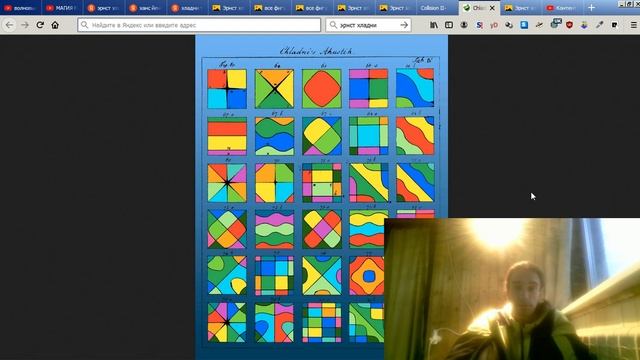Screen dimensions: 640x360
Task: Click the download arrow extension icon
Action: click(x=584, y=25)
